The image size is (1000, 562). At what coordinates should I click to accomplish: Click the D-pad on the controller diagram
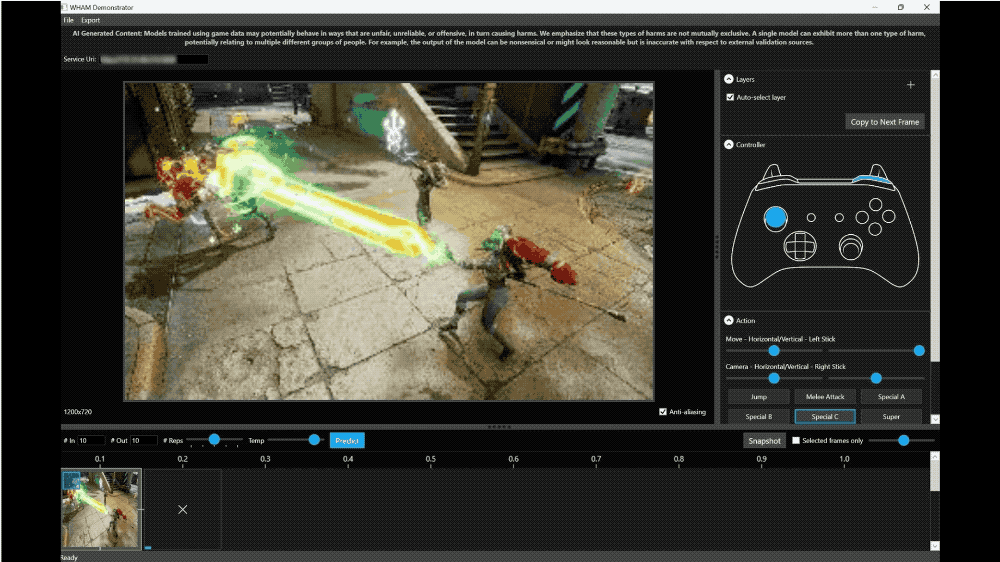click(x=800, y=245)
